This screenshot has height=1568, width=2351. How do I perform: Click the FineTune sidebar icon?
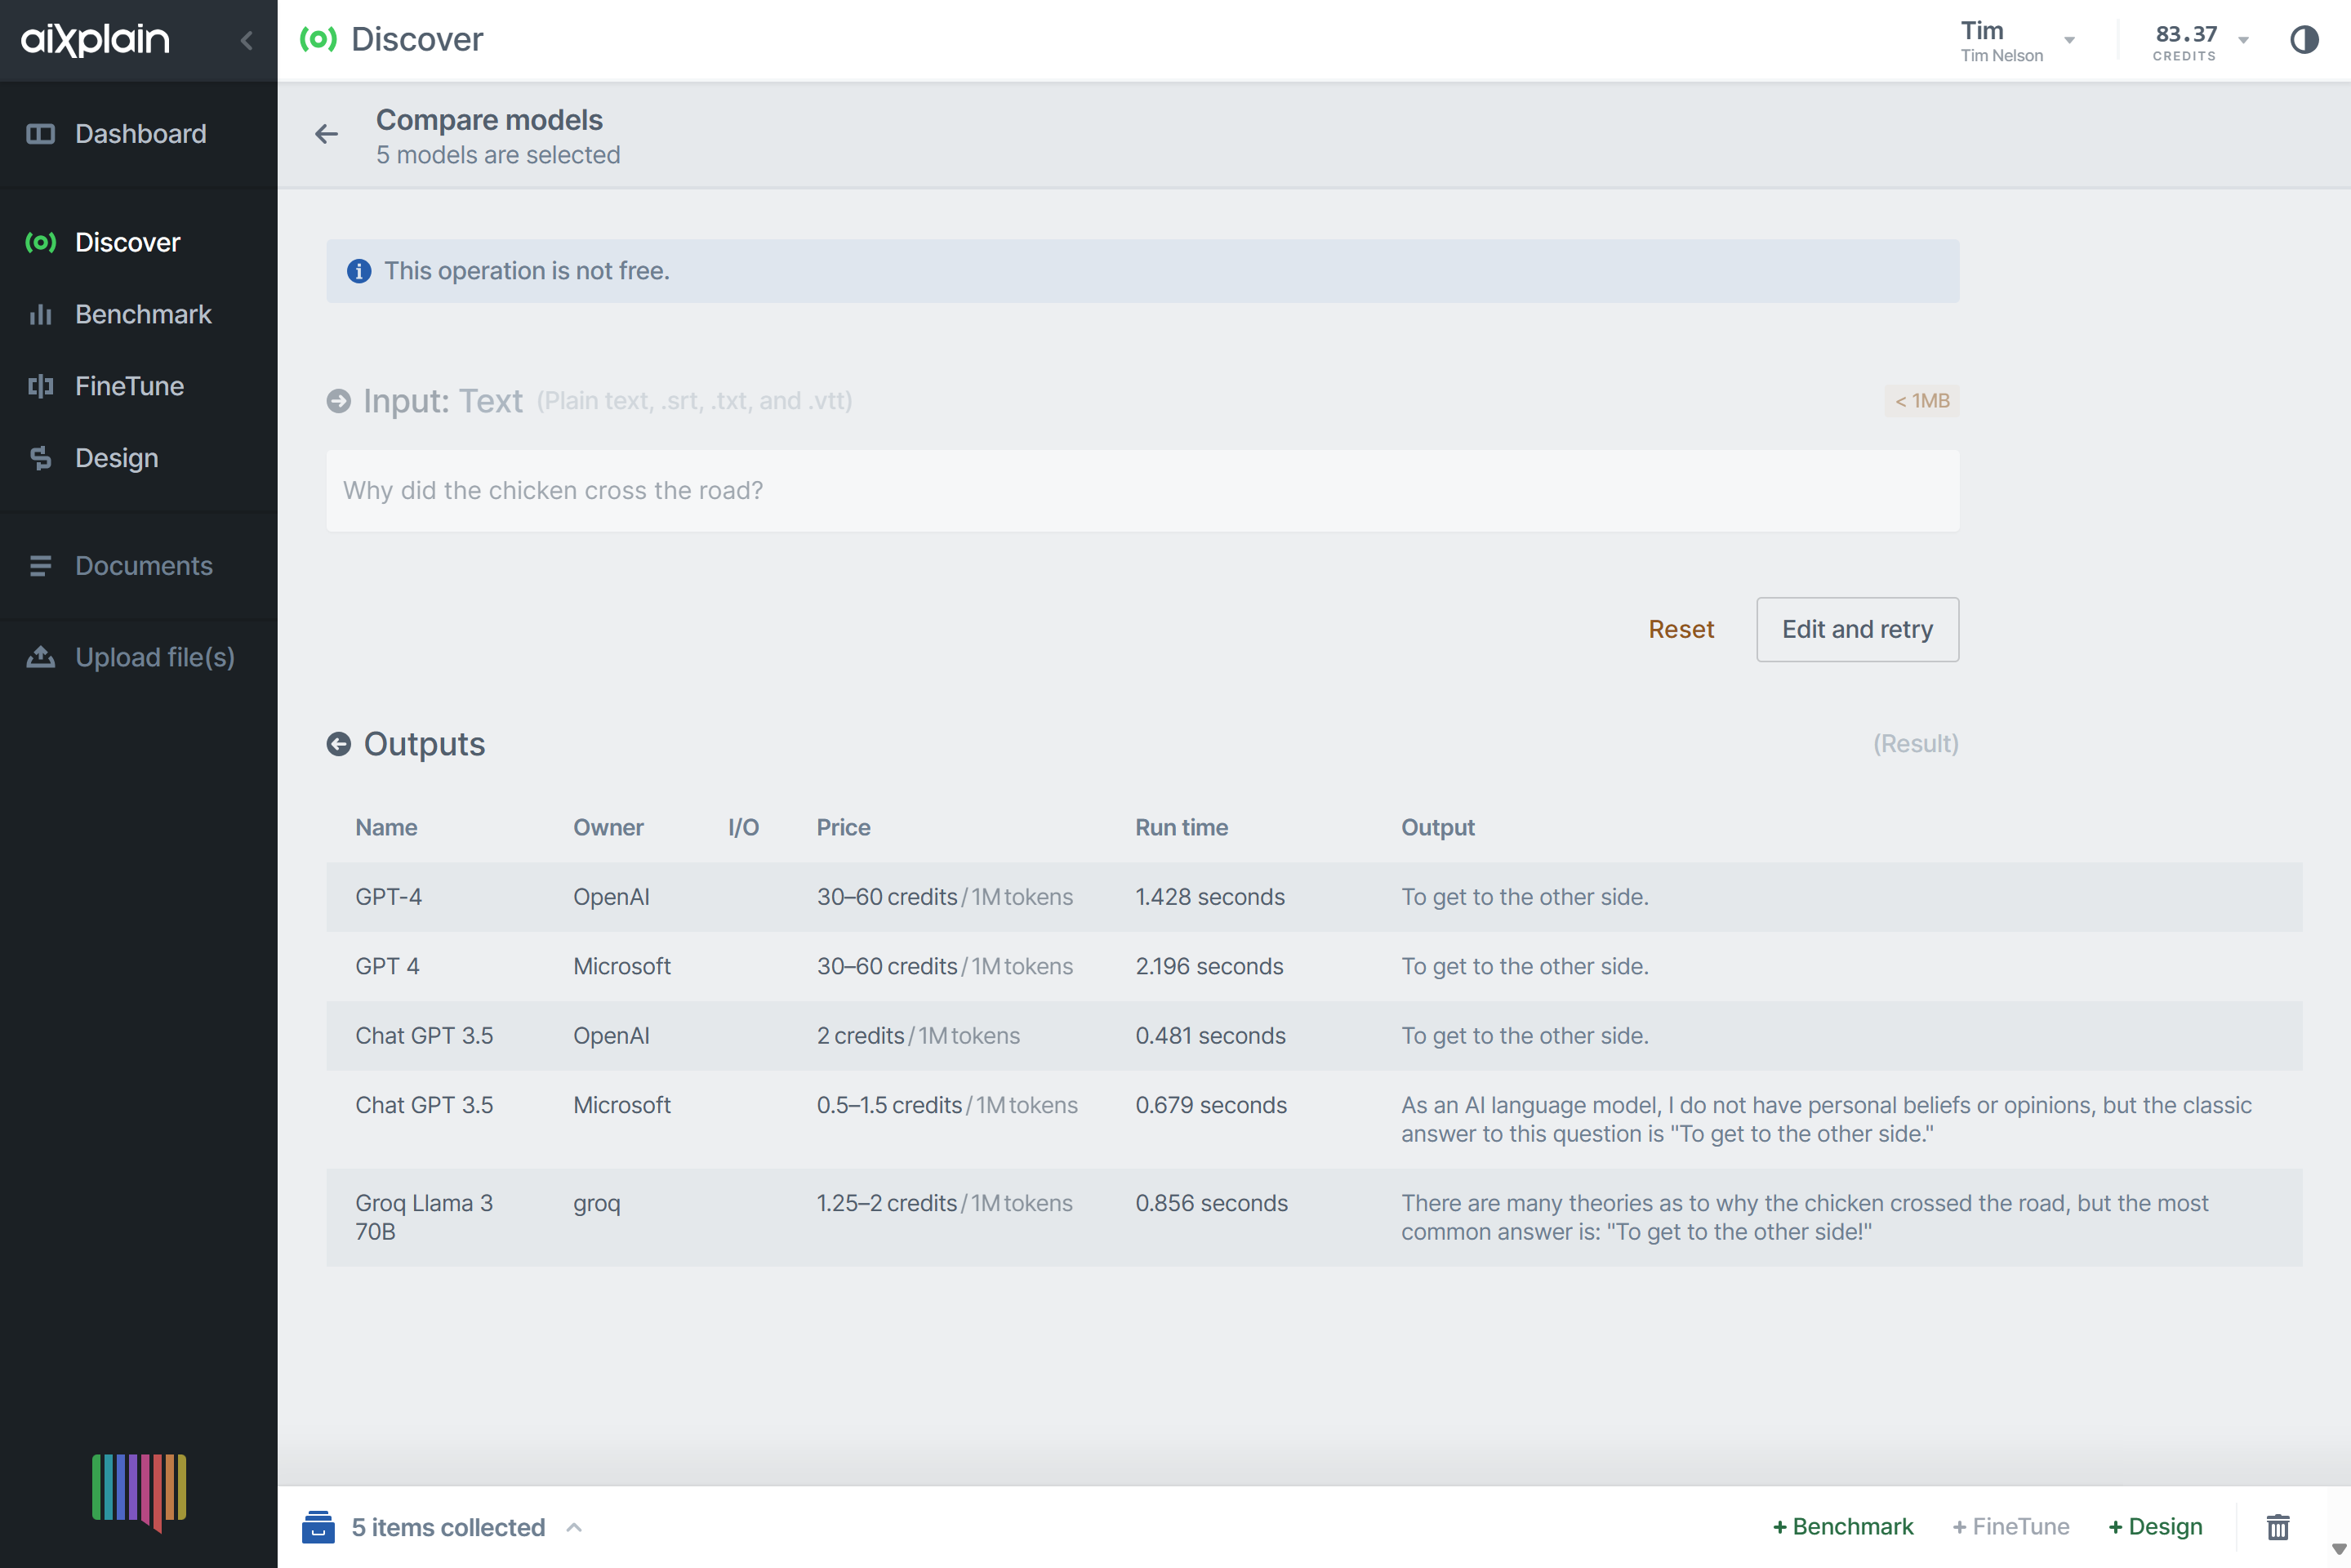(40, 386)
